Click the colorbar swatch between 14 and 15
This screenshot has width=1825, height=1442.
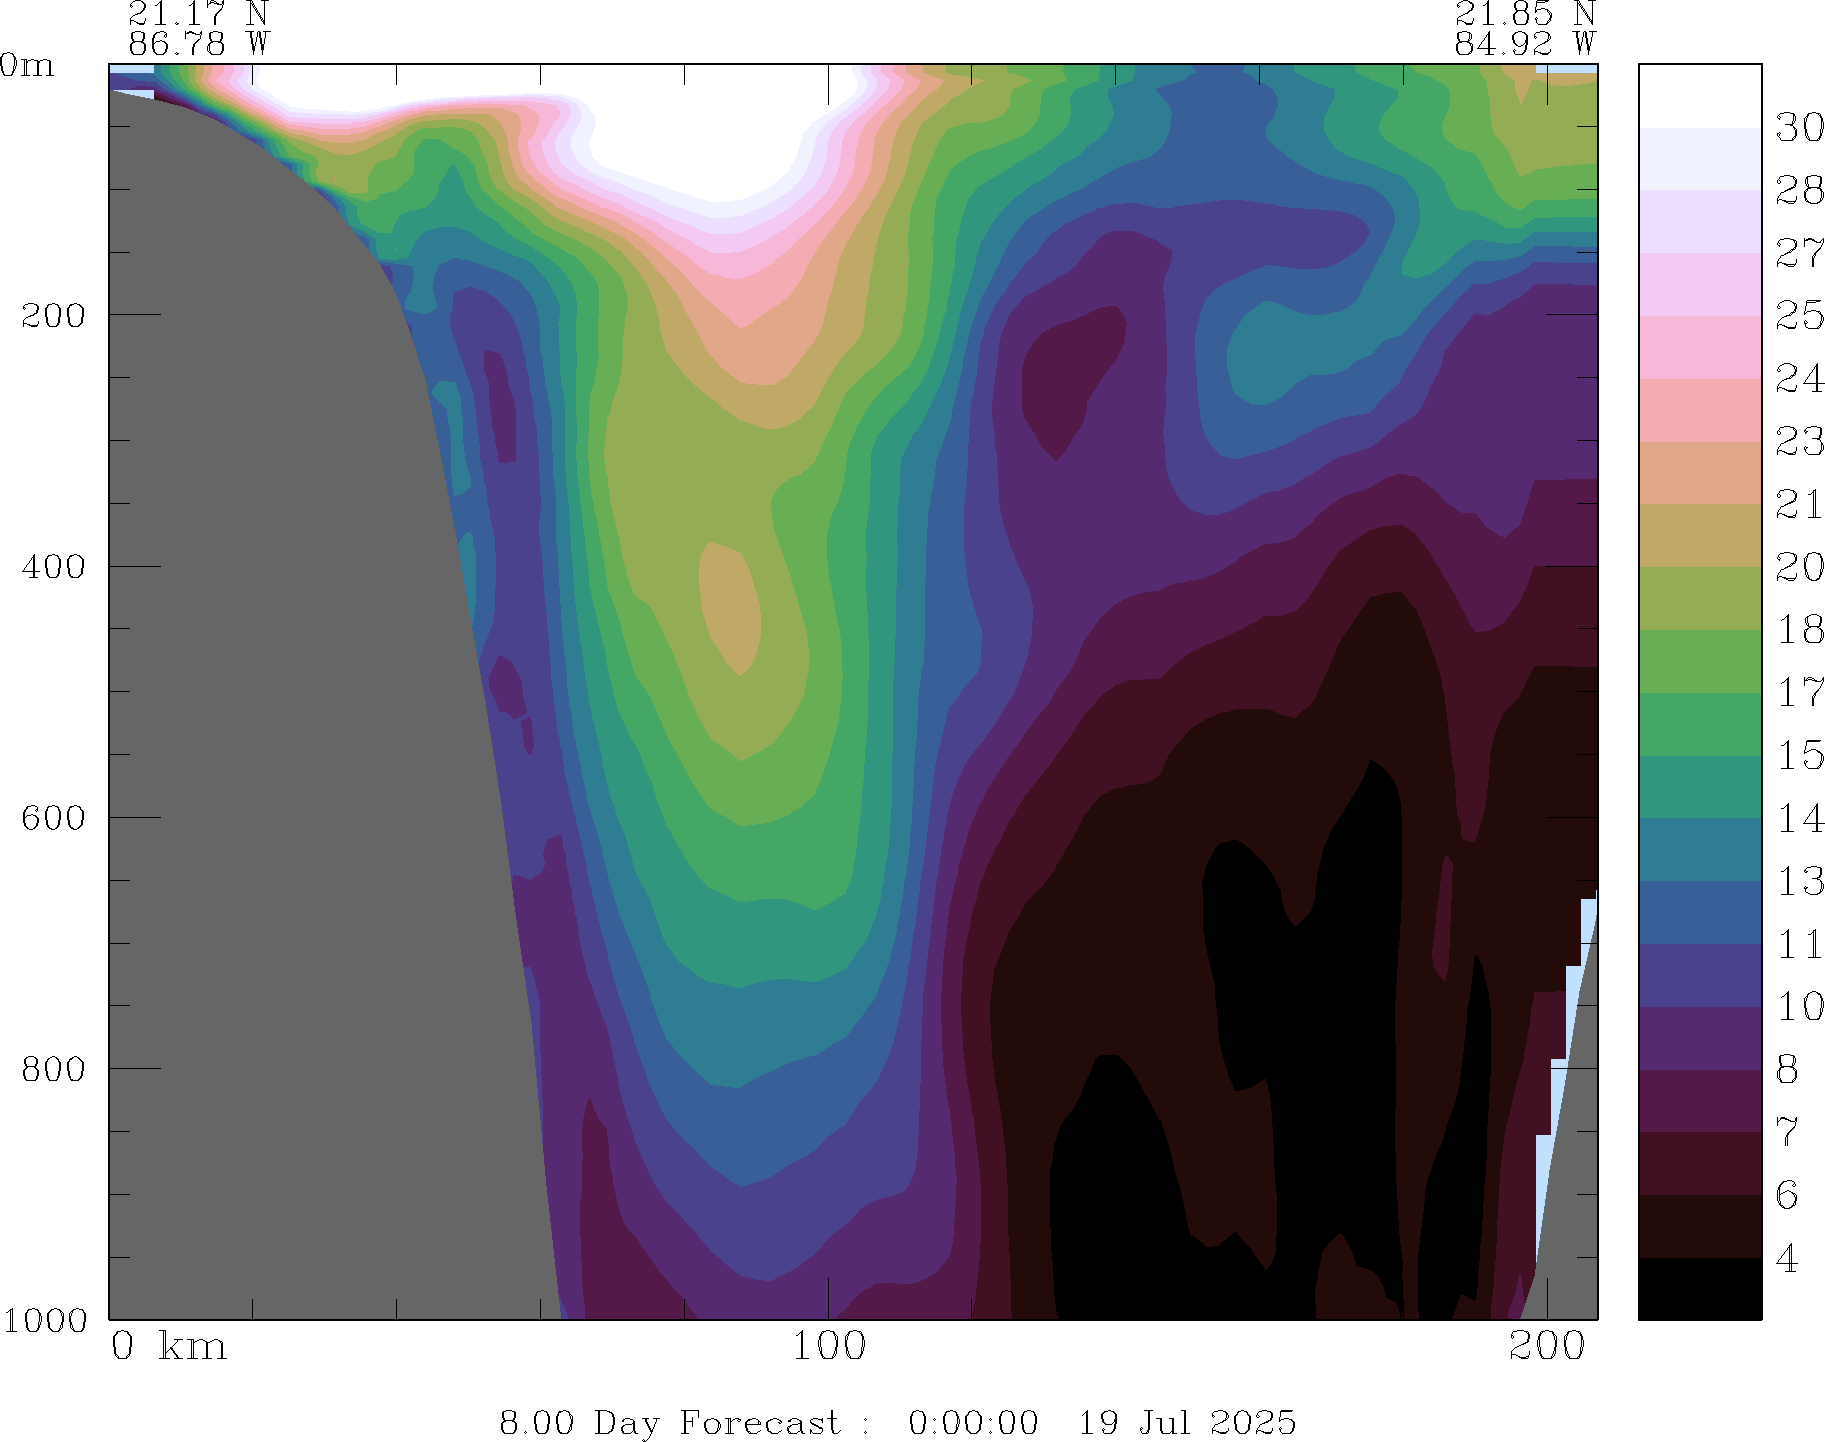tap(1699, 787)
